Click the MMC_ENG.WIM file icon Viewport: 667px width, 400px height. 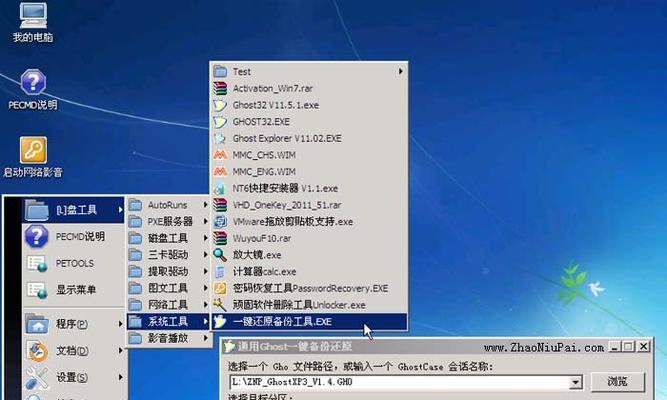(220, 171)
